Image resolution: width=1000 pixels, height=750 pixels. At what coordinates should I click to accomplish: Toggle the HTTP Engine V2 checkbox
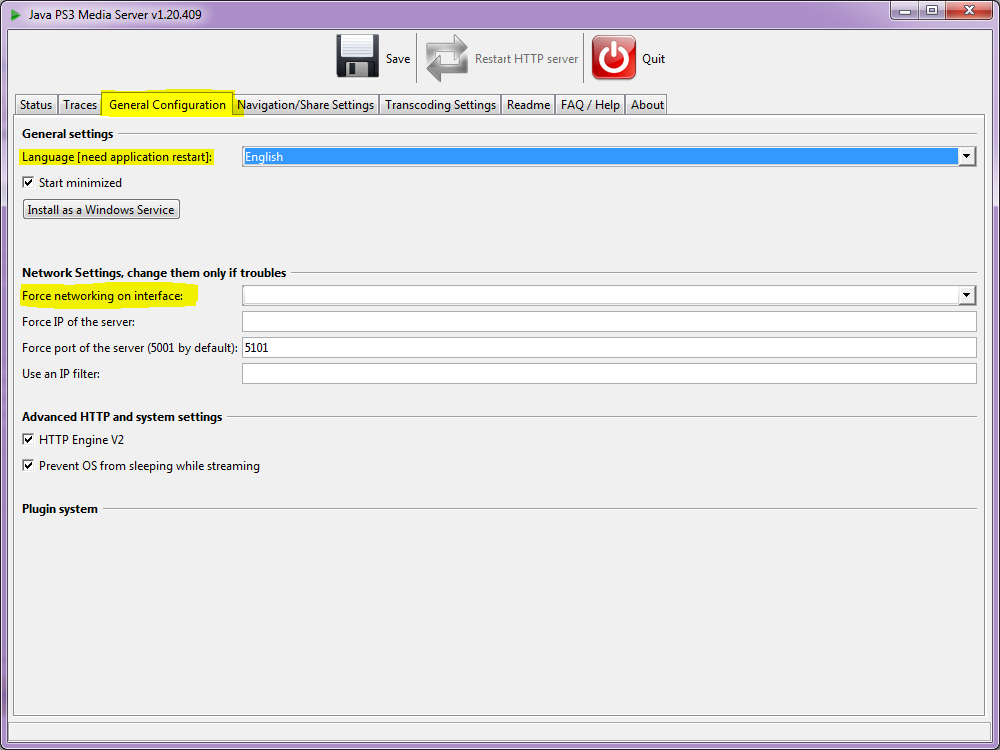(x=28, y=439)
